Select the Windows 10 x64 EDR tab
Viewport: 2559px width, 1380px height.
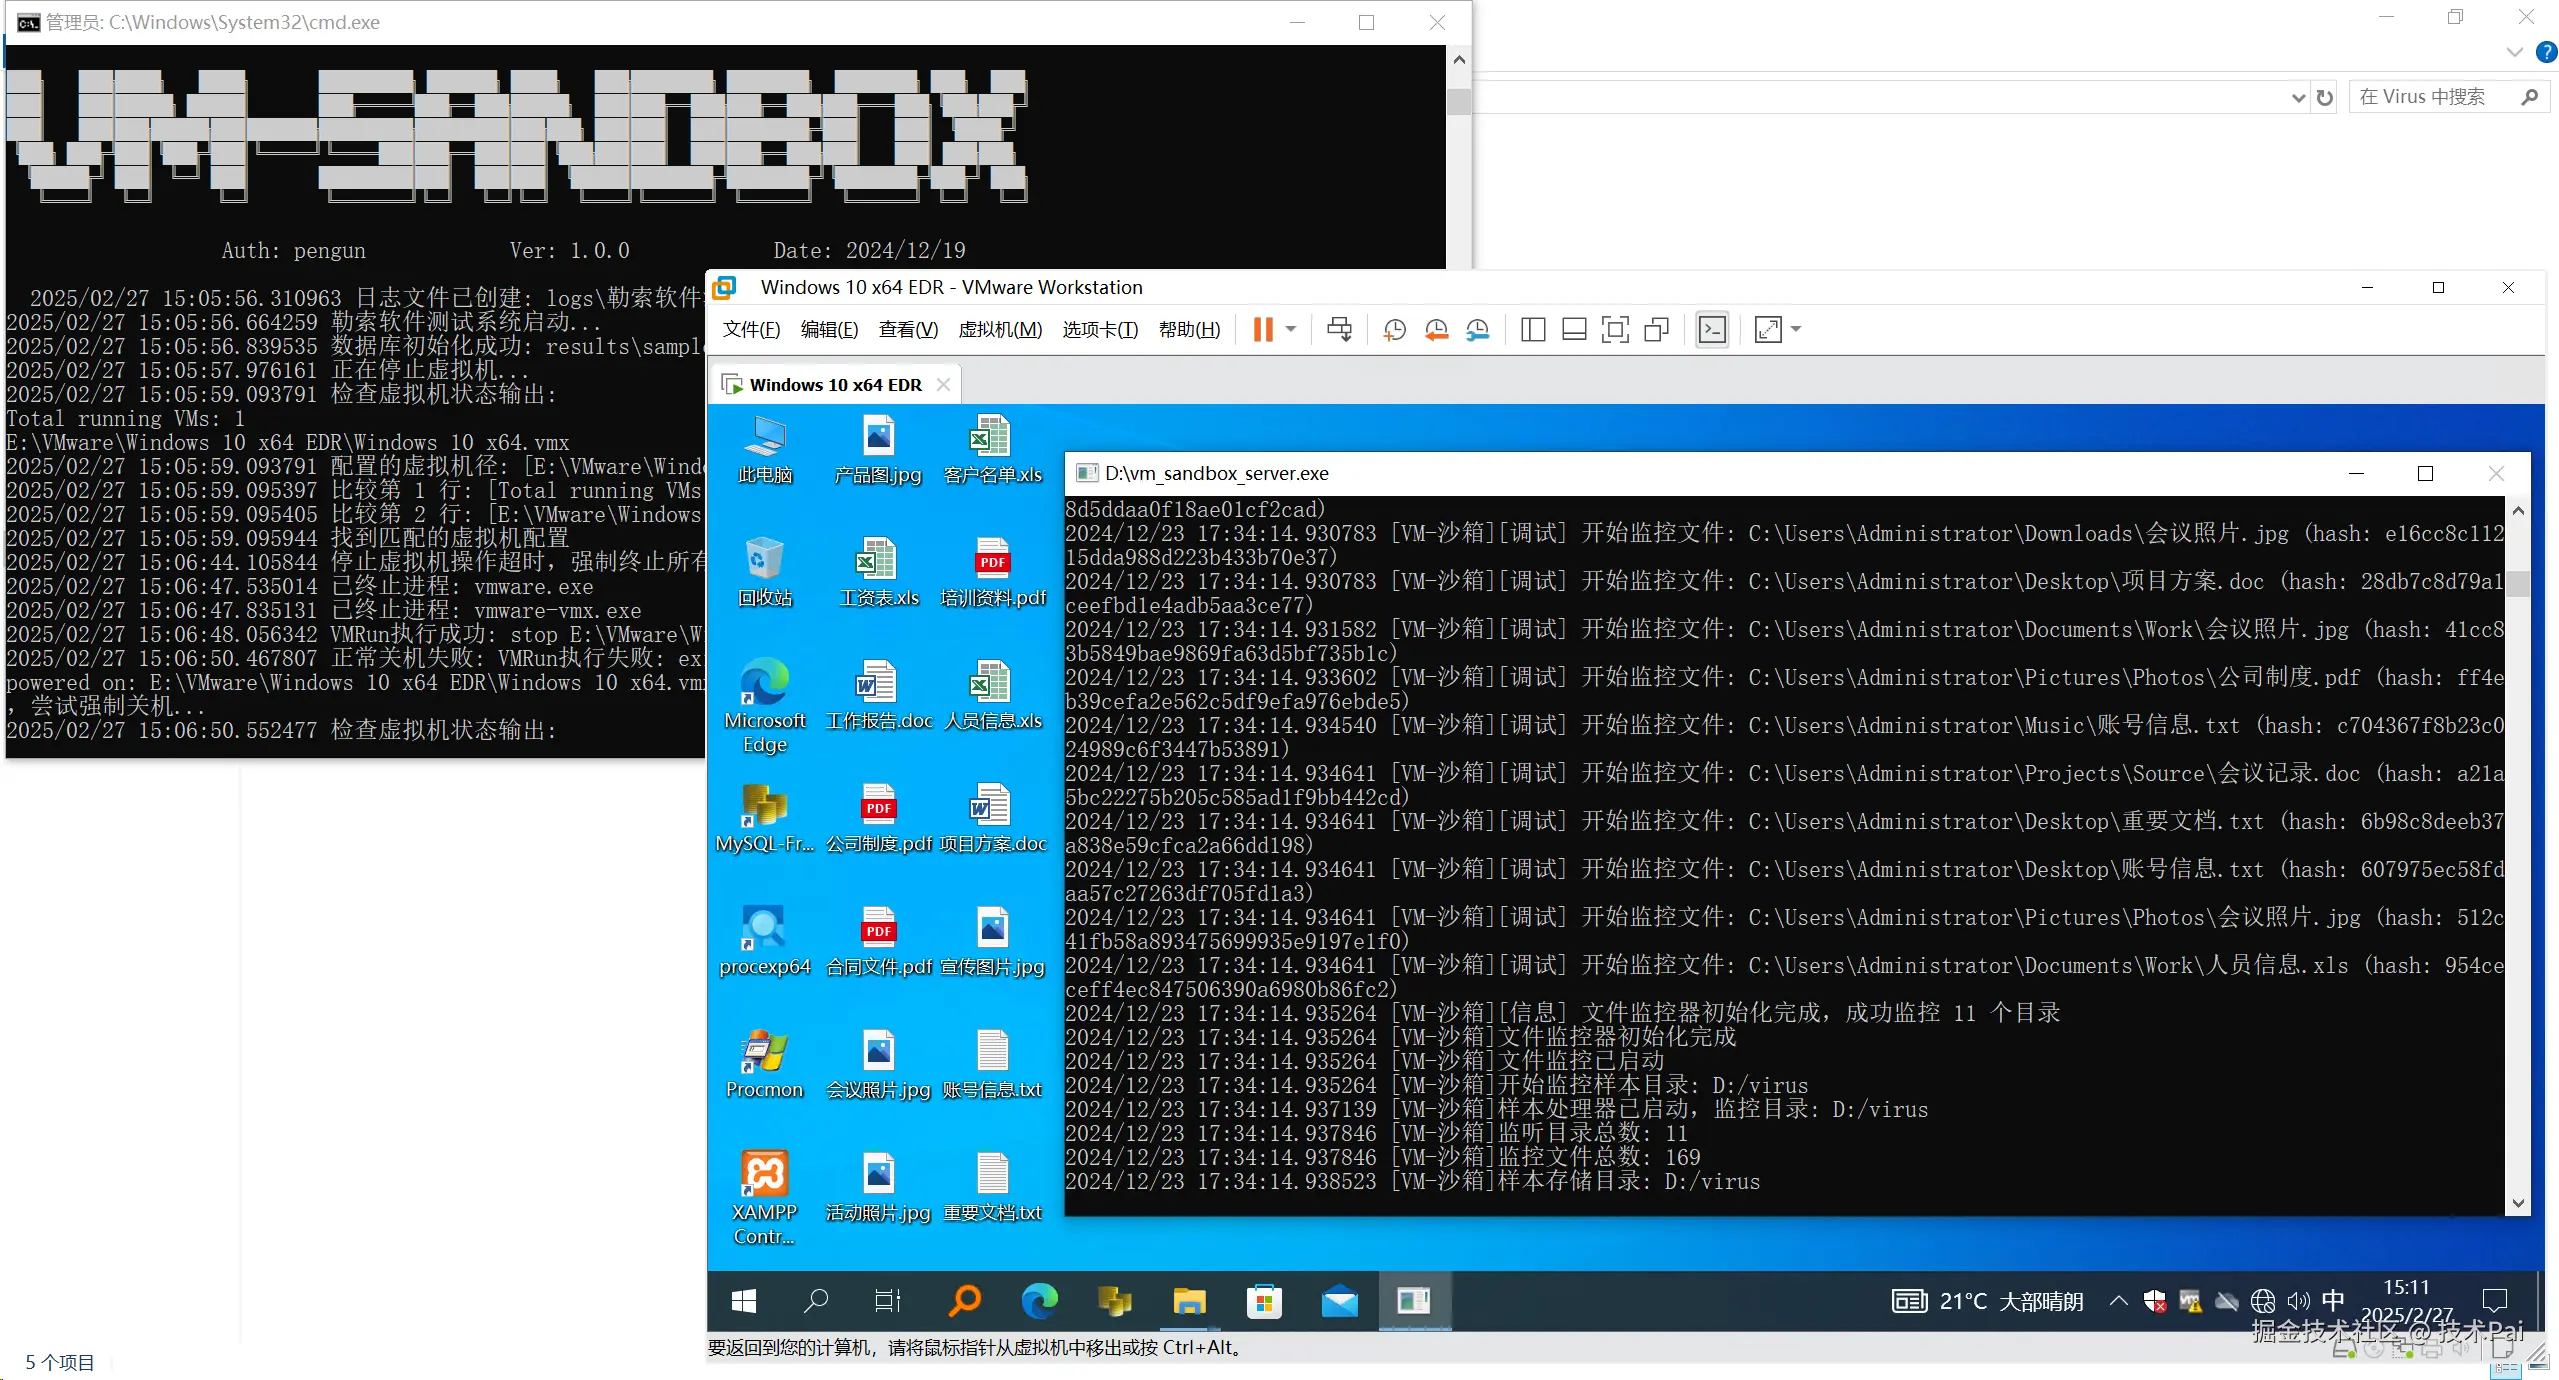click(x=835, y=385)
